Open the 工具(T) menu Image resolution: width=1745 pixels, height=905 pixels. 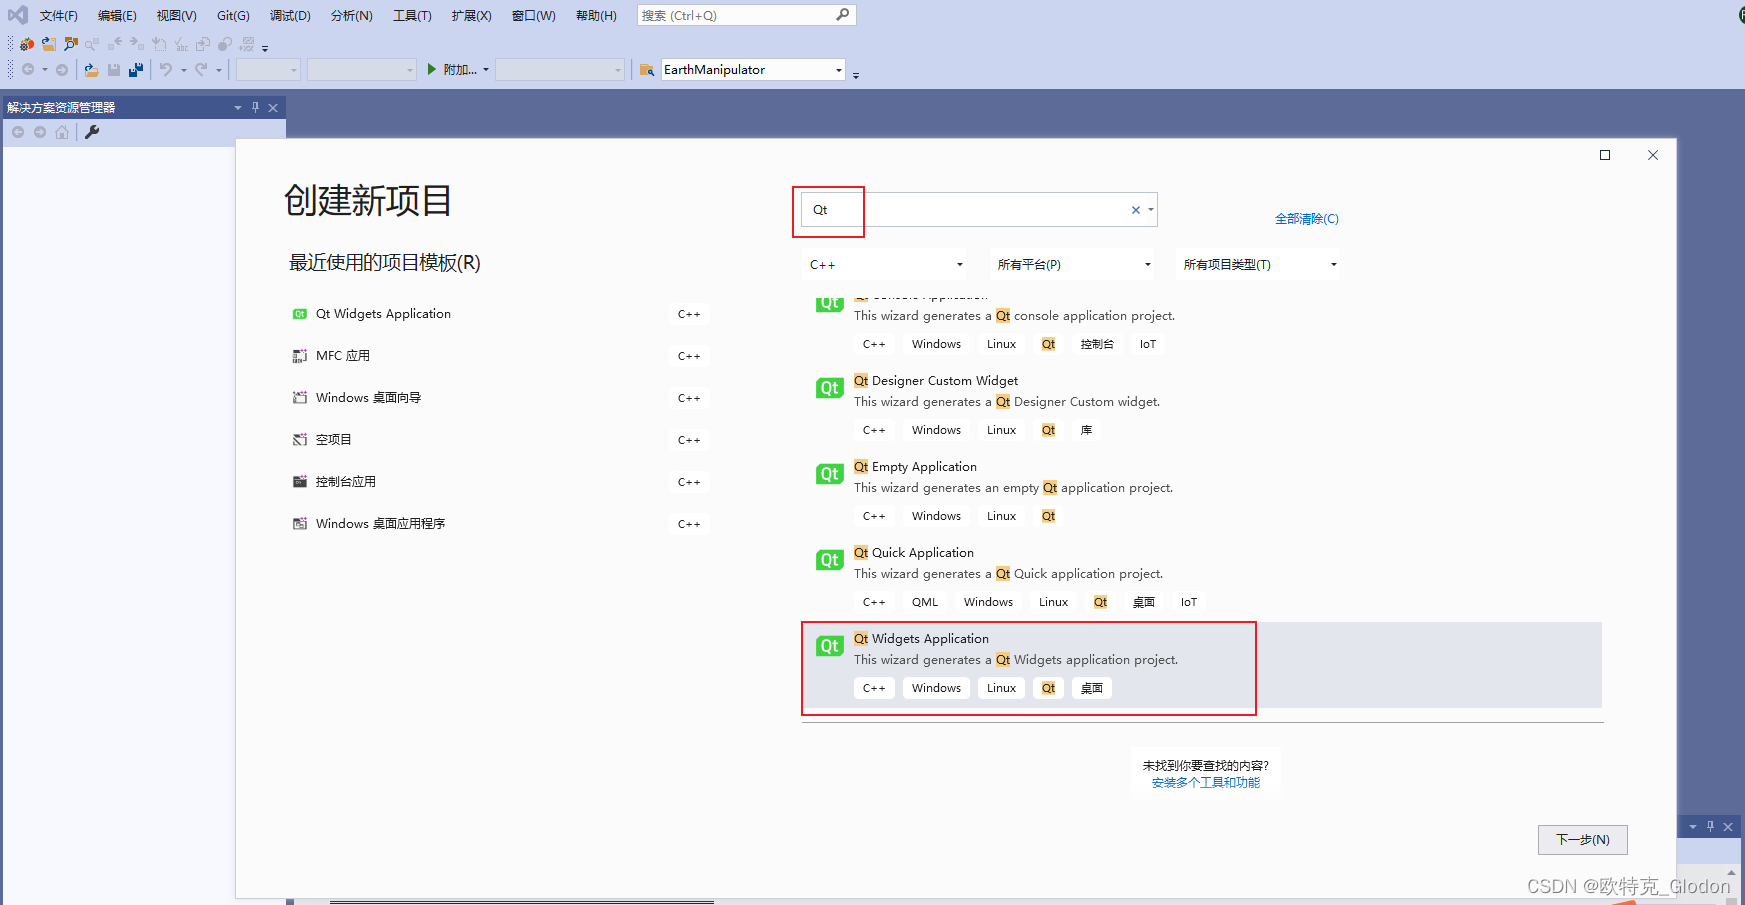(412, 15)
